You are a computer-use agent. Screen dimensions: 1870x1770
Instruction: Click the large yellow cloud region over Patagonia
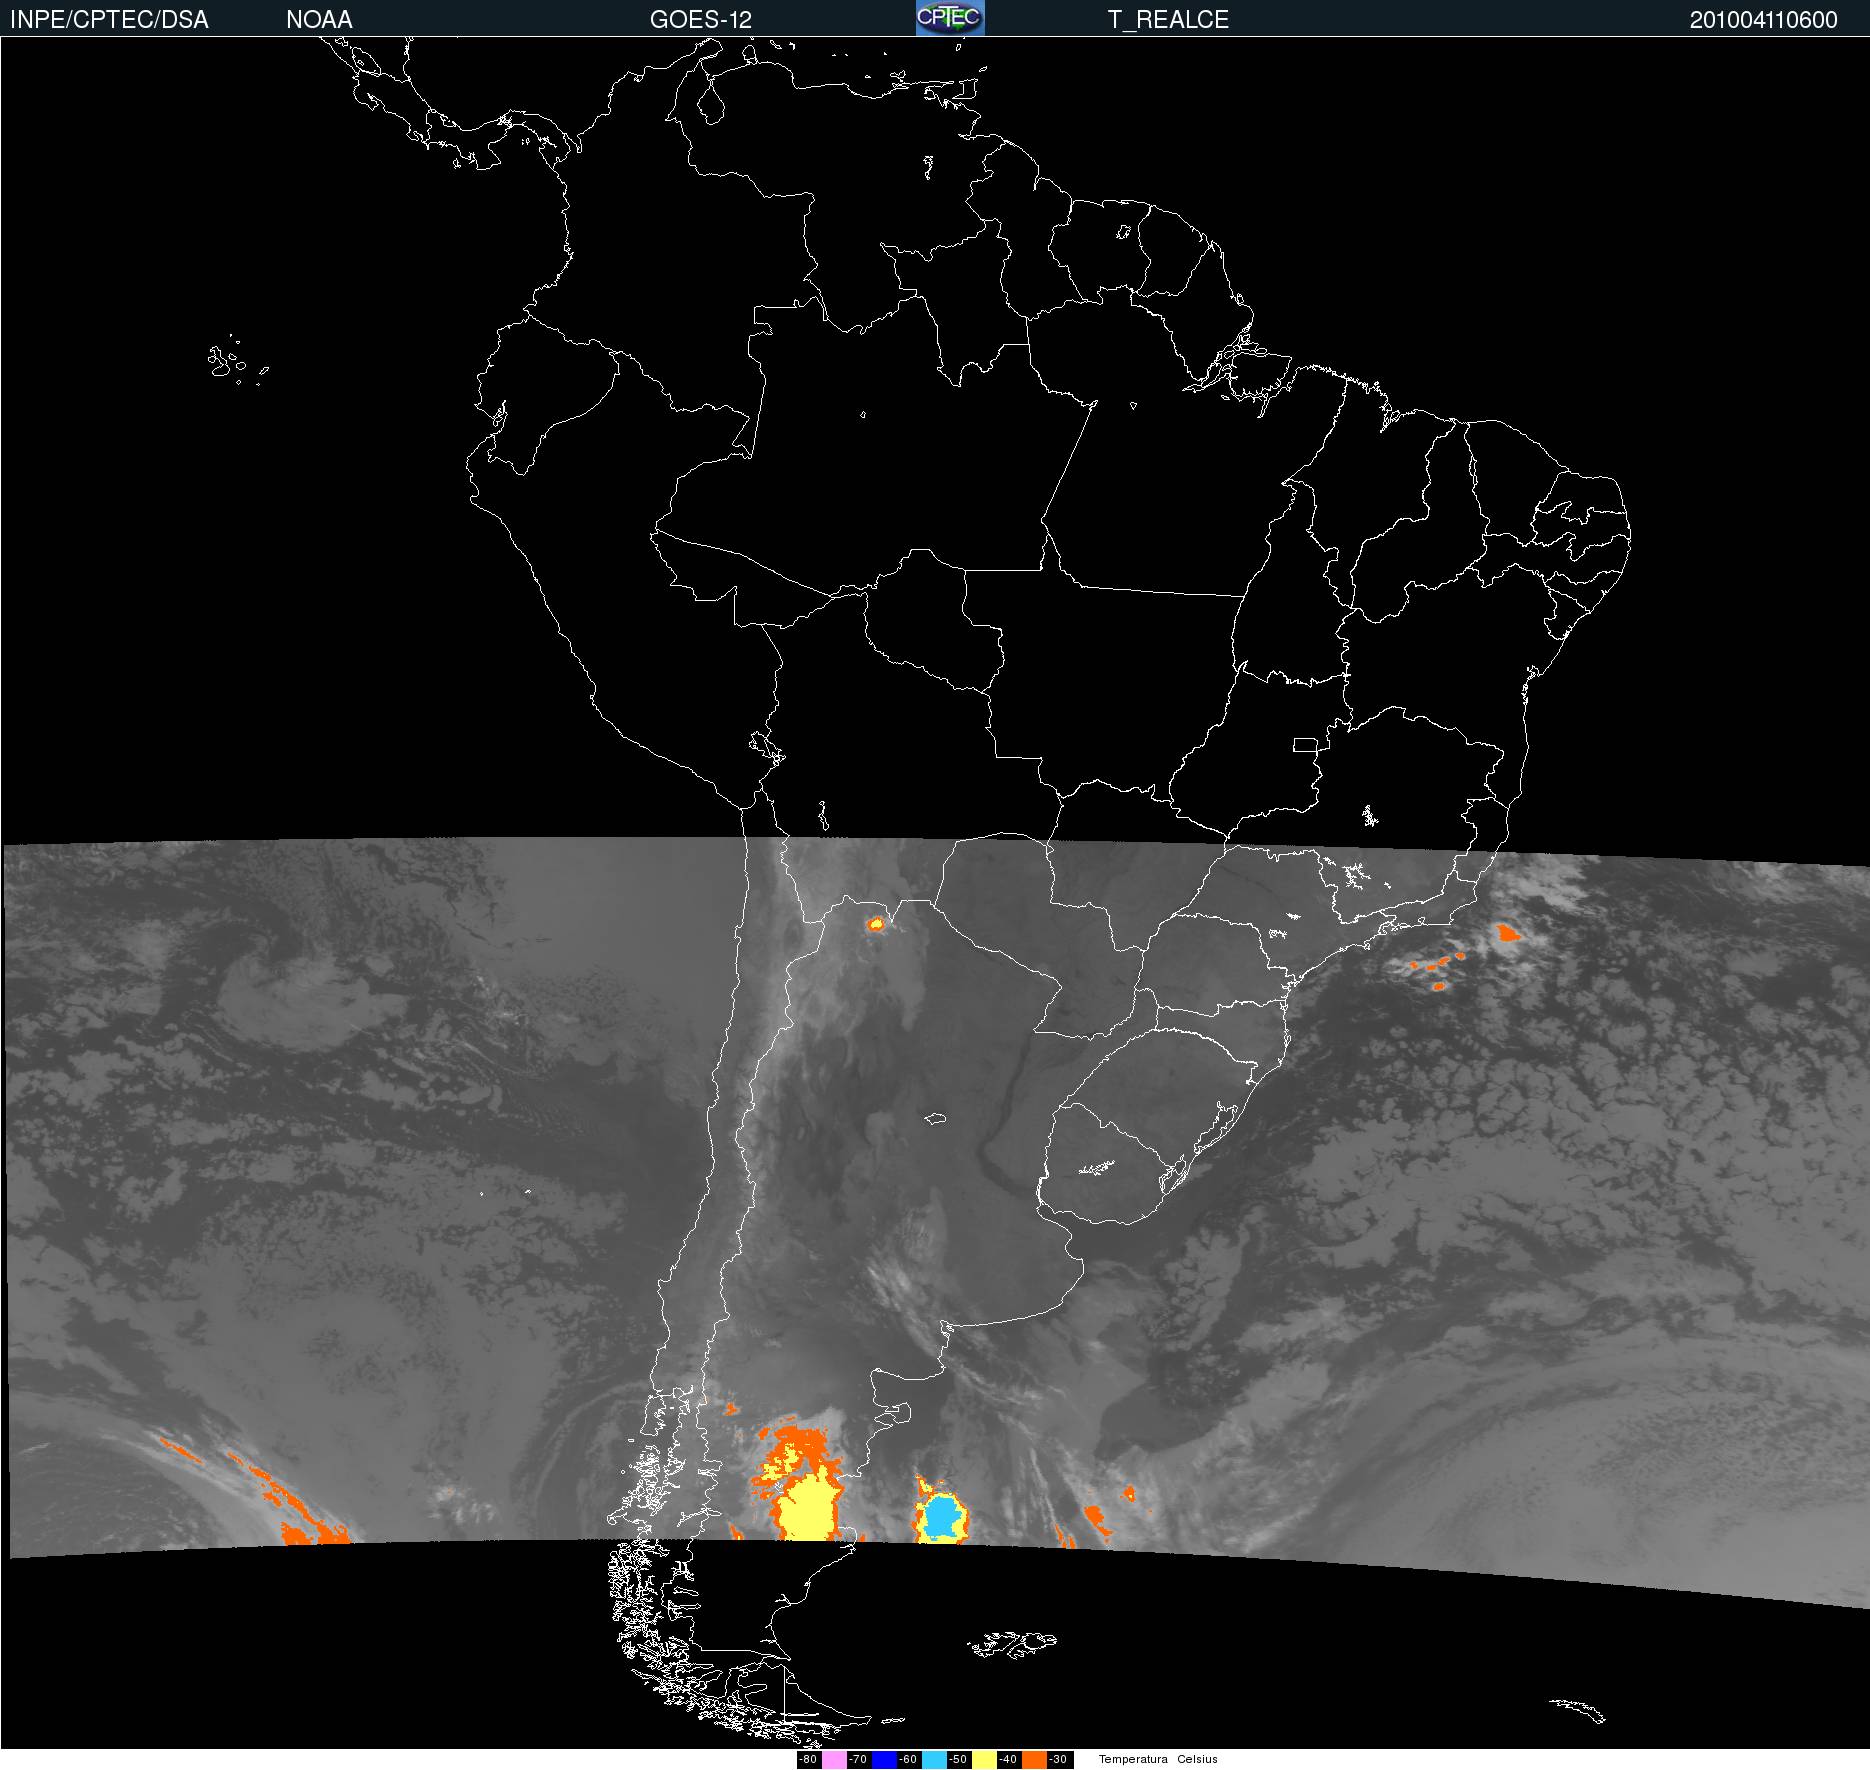pos(806,1508)
